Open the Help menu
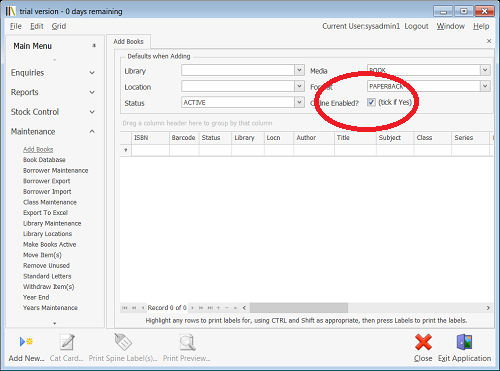This screenshot has width=500, height=371. click(x=481, y=26)
